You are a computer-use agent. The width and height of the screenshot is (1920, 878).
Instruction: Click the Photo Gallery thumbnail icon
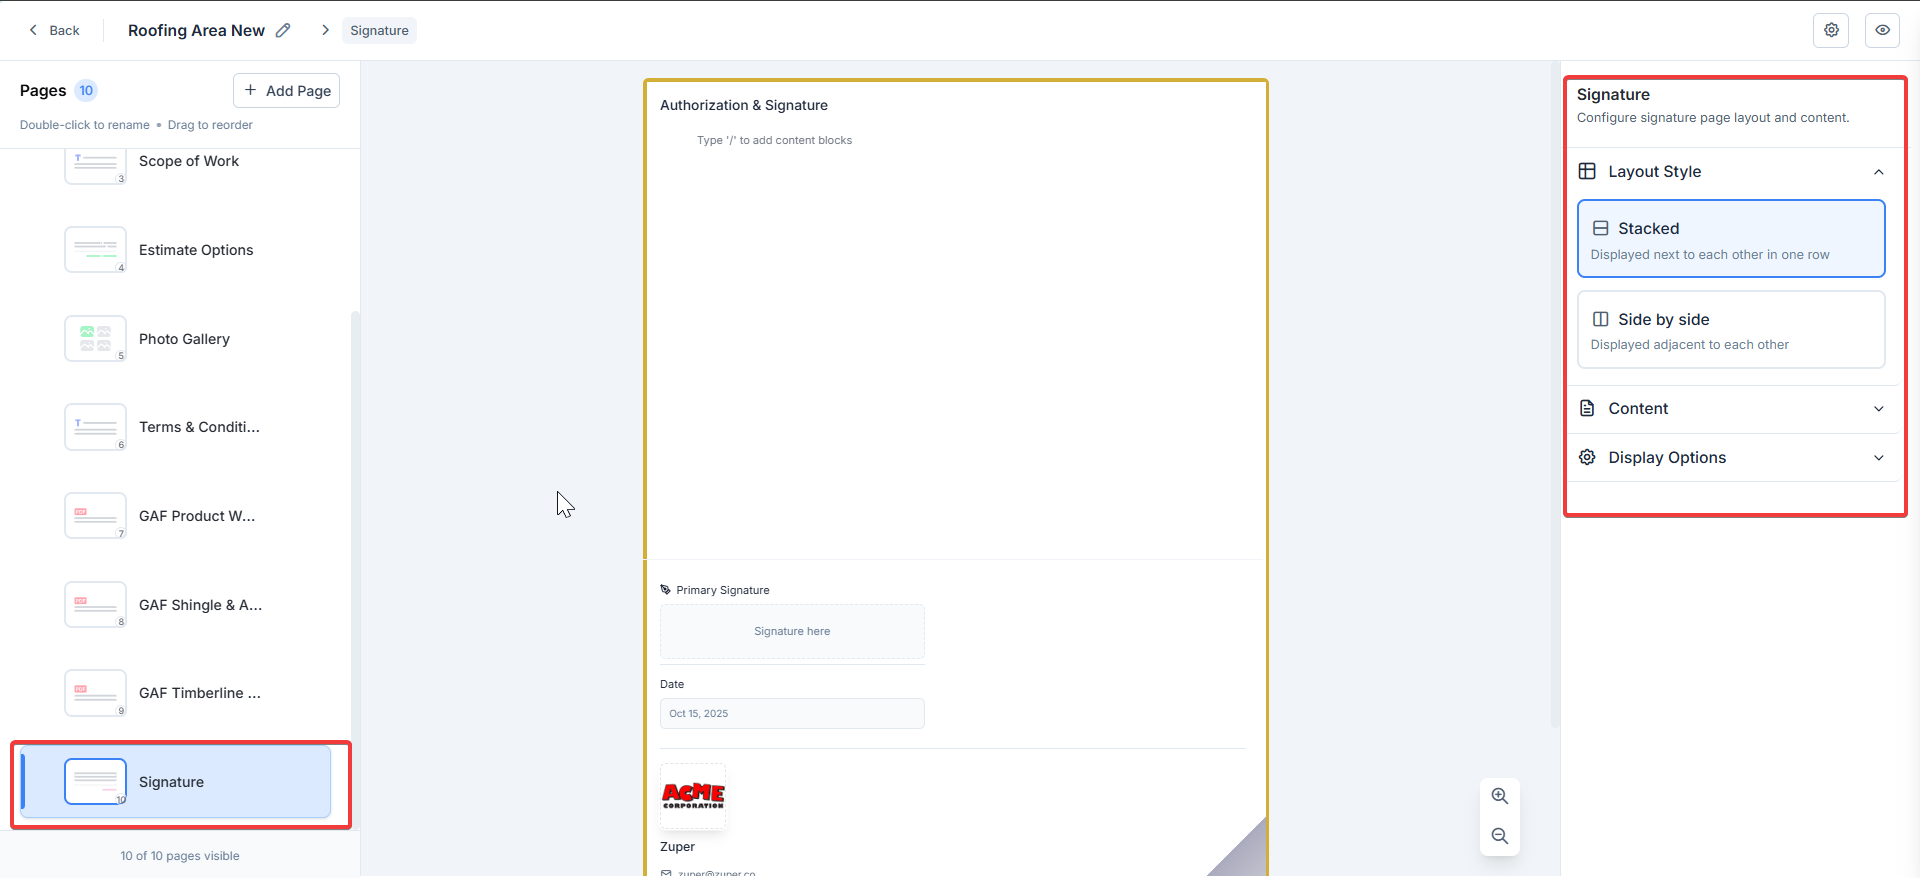pos(96,339)
